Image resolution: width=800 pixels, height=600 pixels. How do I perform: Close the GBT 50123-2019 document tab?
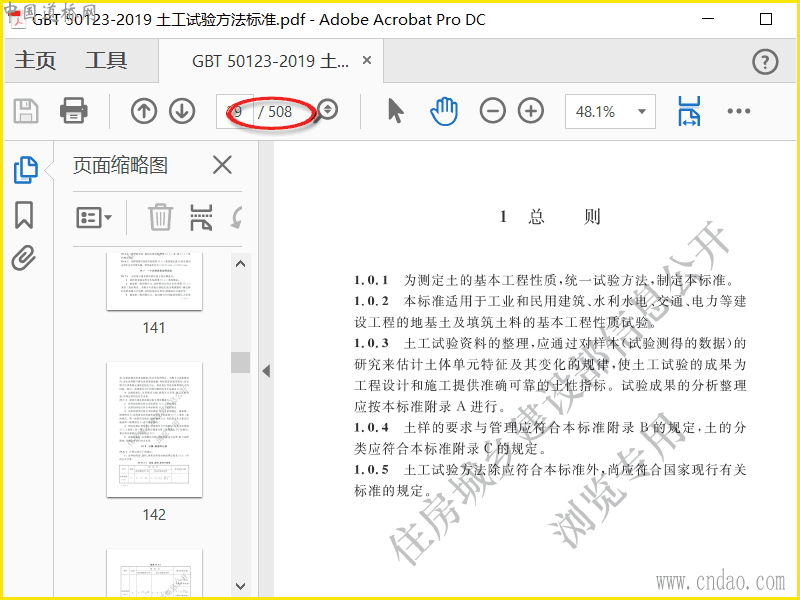[x=366, y=60]
